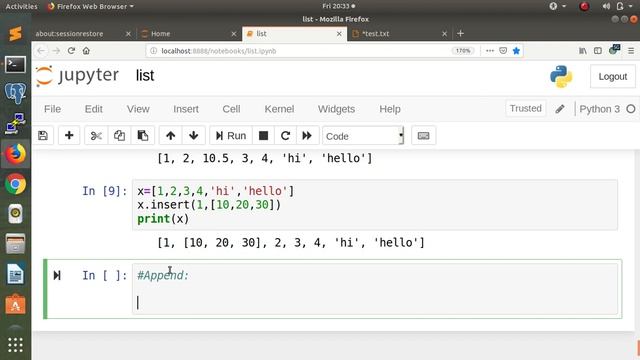
Task: Open Ubuntu Software from the dock
Action: tap(16, 304)
